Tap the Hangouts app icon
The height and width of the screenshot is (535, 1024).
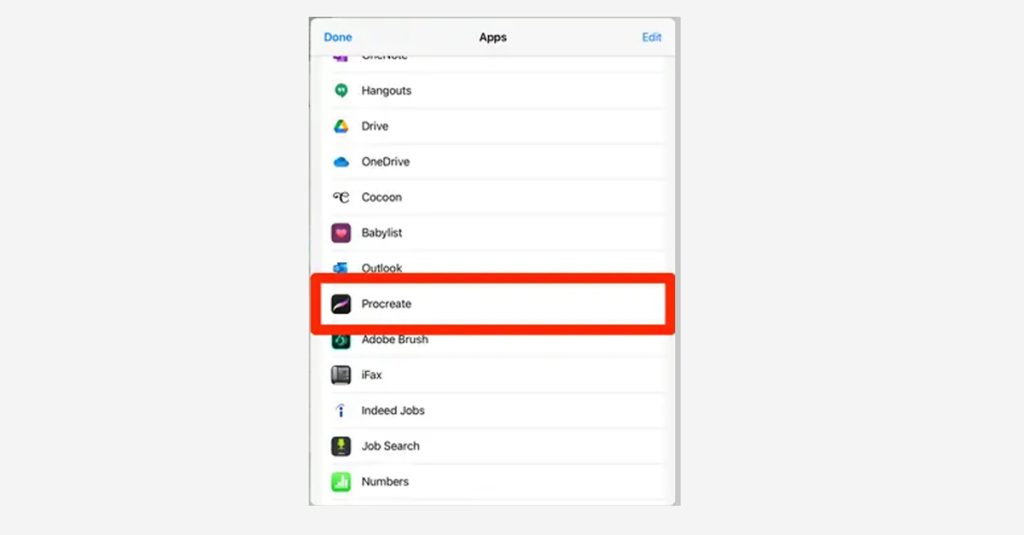pos(341,91)
